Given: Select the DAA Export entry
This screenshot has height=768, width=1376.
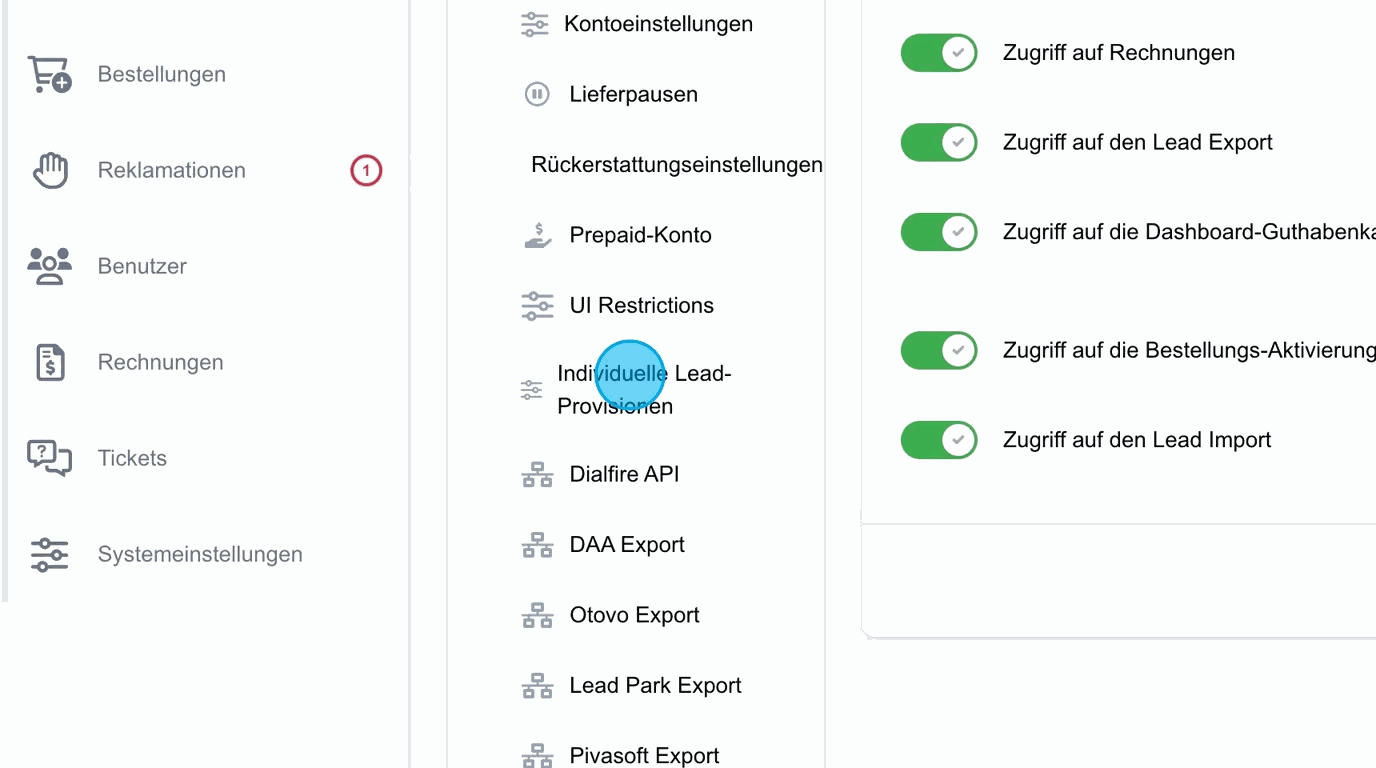Looking at the screenshot, I should tap(627, 545).
